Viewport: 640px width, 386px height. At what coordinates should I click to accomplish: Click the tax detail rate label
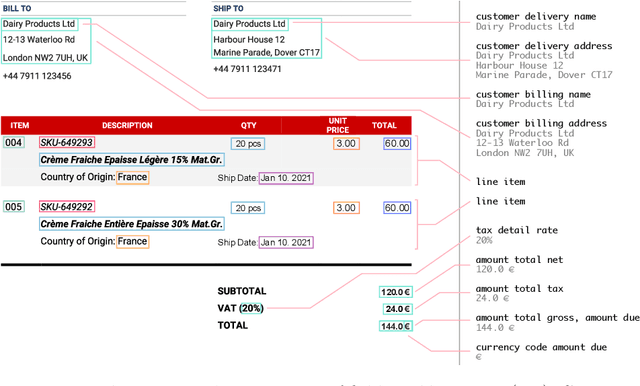pos(517,231)
